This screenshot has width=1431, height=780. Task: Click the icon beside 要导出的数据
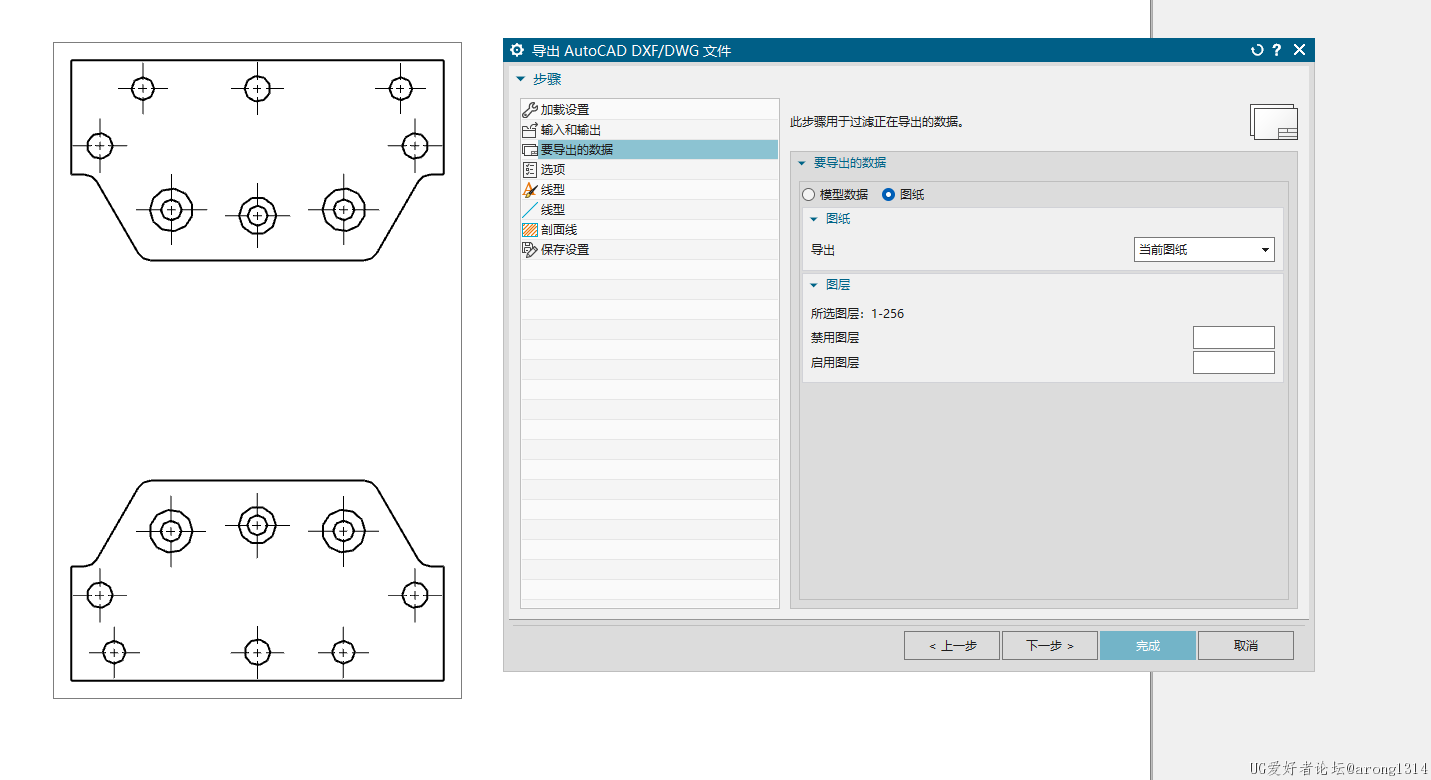[x=530, y=150]
